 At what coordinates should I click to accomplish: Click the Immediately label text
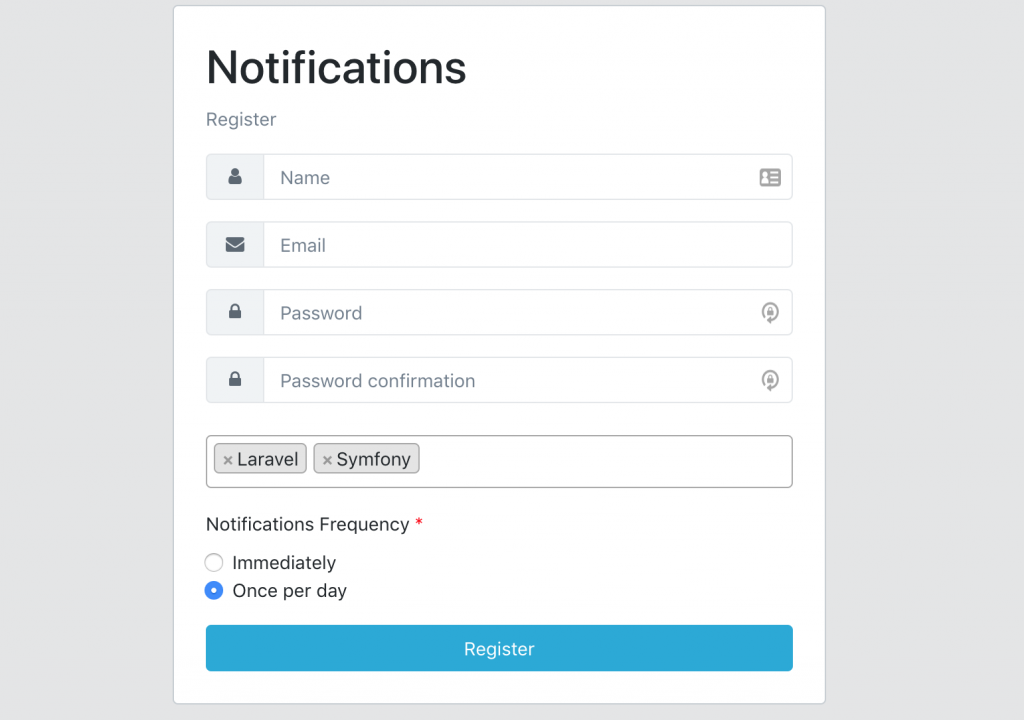[x=284, y=563]
